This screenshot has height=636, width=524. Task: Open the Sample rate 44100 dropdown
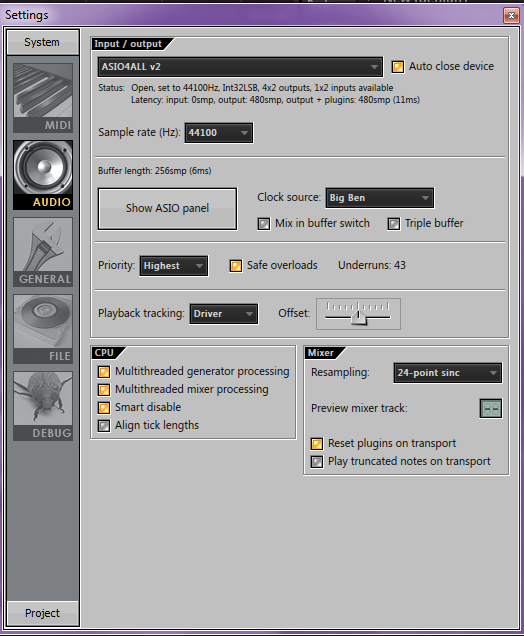pos(219,133)
